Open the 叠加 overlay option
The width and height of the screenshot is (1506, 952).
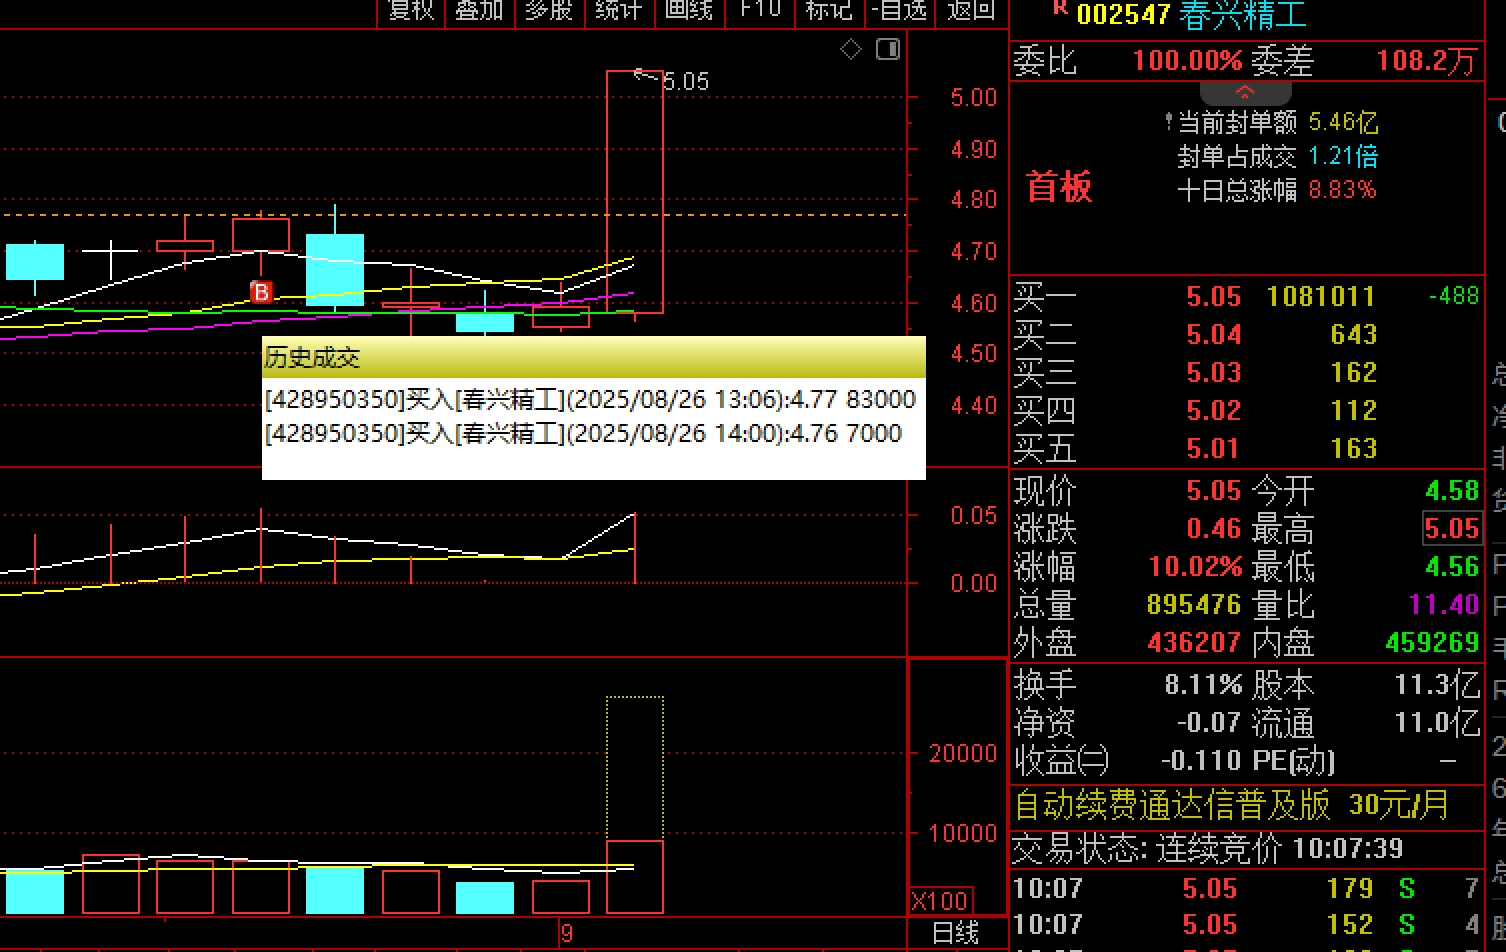[479, 10]
